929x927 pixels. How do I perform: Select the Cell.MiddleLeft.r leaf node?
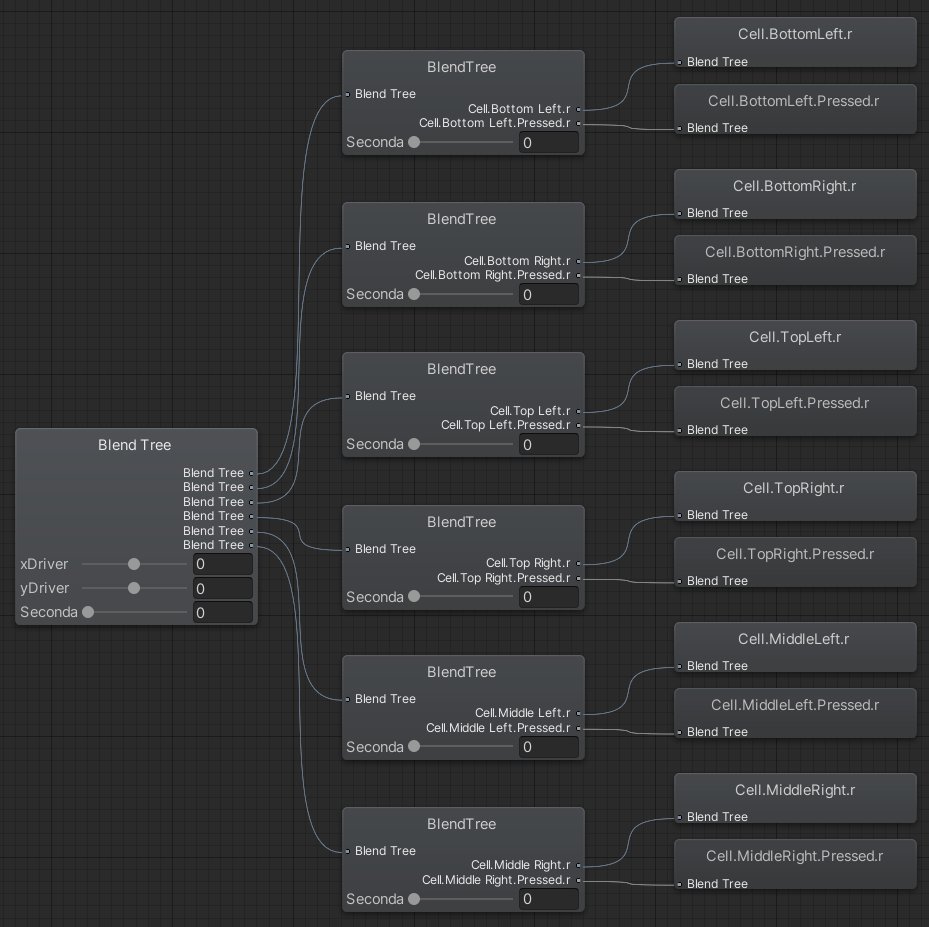coord(795,647)
